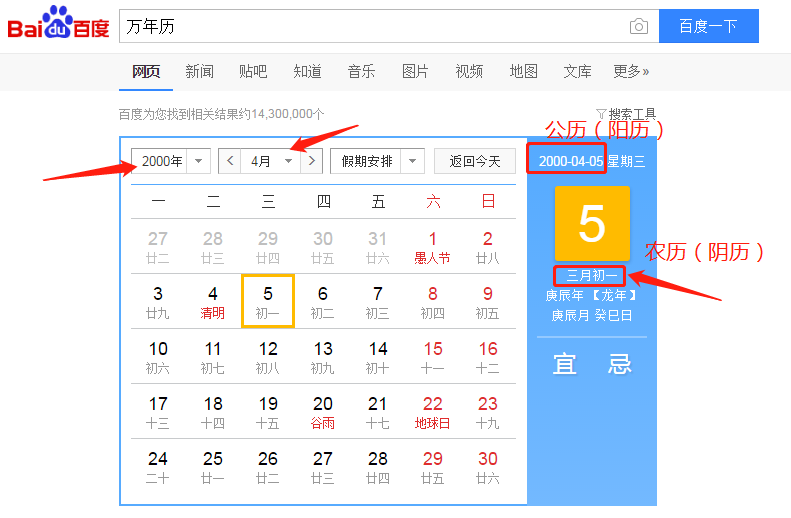Select April 13 初九 date
Viewport: 791px width, 518px height.
click(323, 357)
